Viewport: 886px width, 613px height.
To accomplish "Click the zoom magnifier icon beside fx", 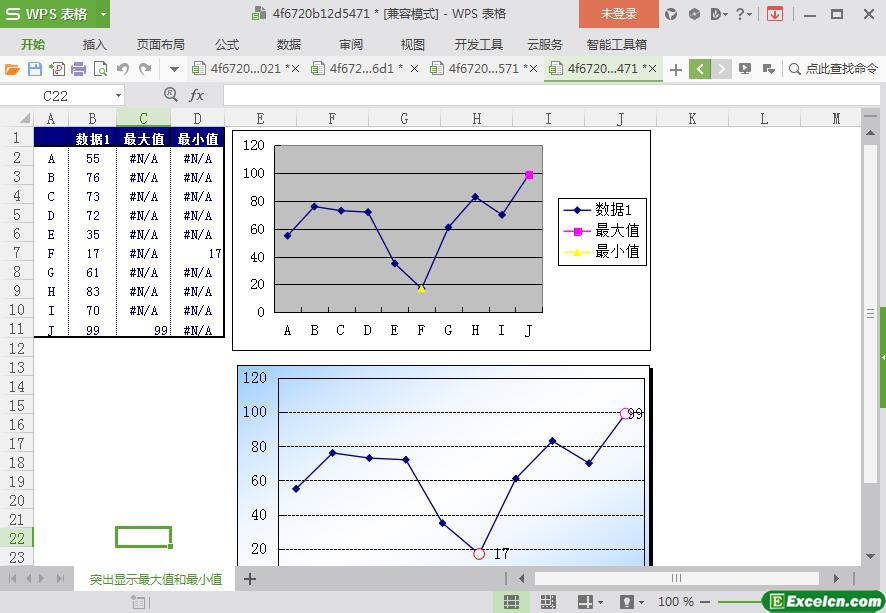I will 170,94.
